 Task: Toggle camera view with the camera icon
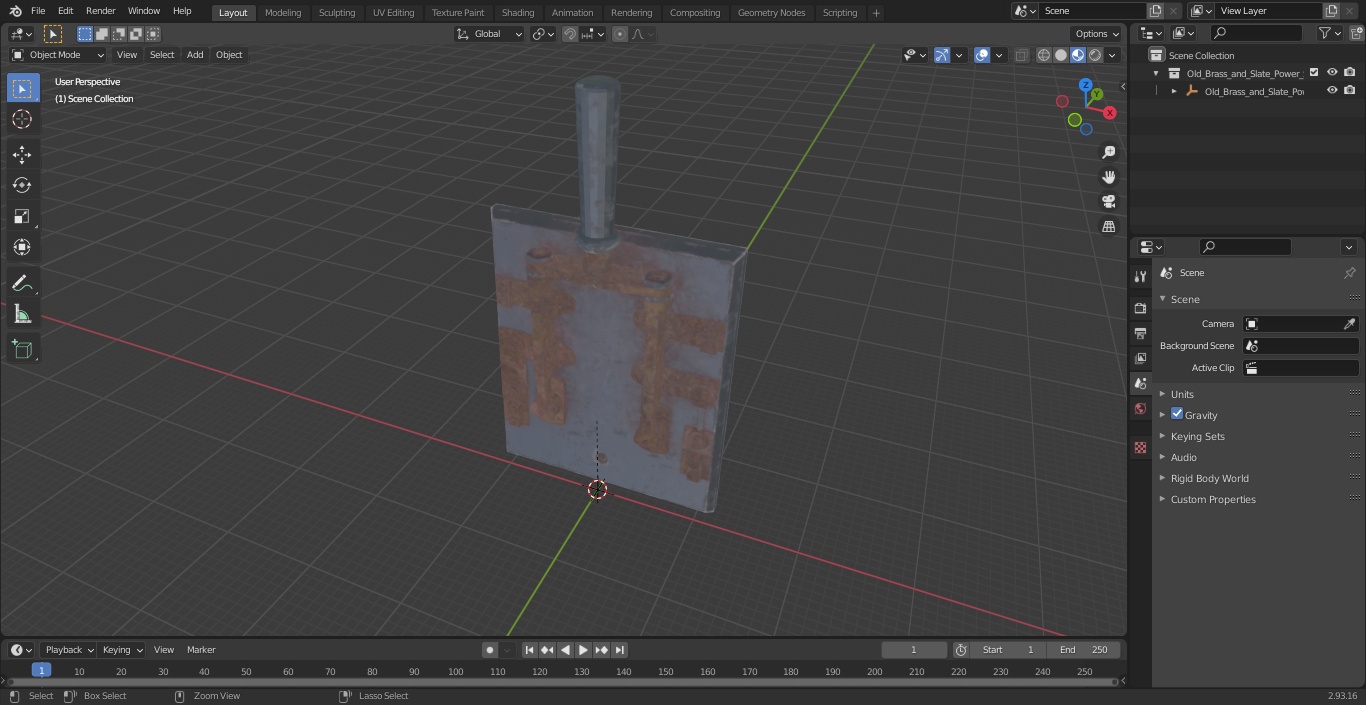(1108, 201)
